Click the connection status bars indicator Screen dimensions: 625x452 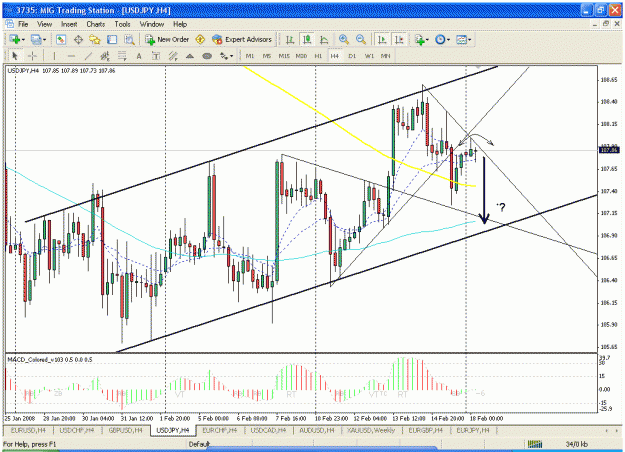(535, 444)
